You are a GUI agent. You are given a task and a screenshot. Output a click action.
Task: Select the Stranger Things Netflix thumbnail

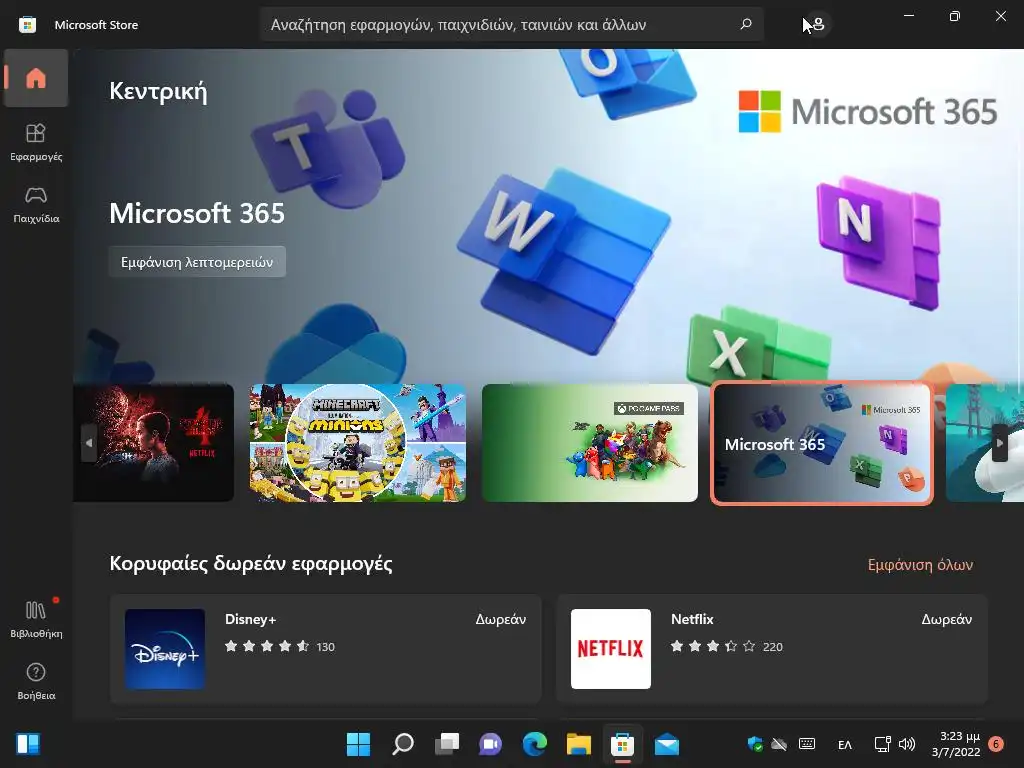153,443
